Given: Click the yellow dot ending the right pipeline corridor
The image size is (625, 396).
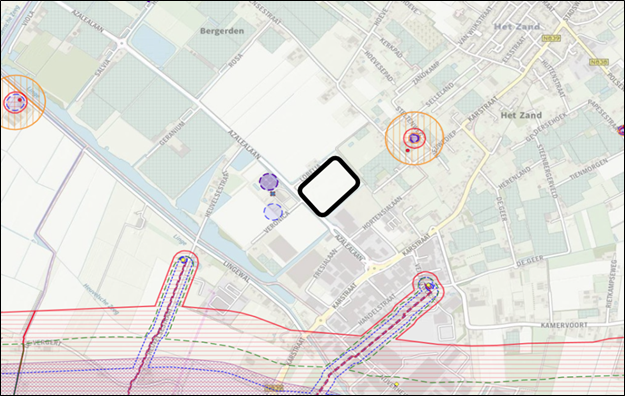Looking at the screenshot, I should pos(428,286).
